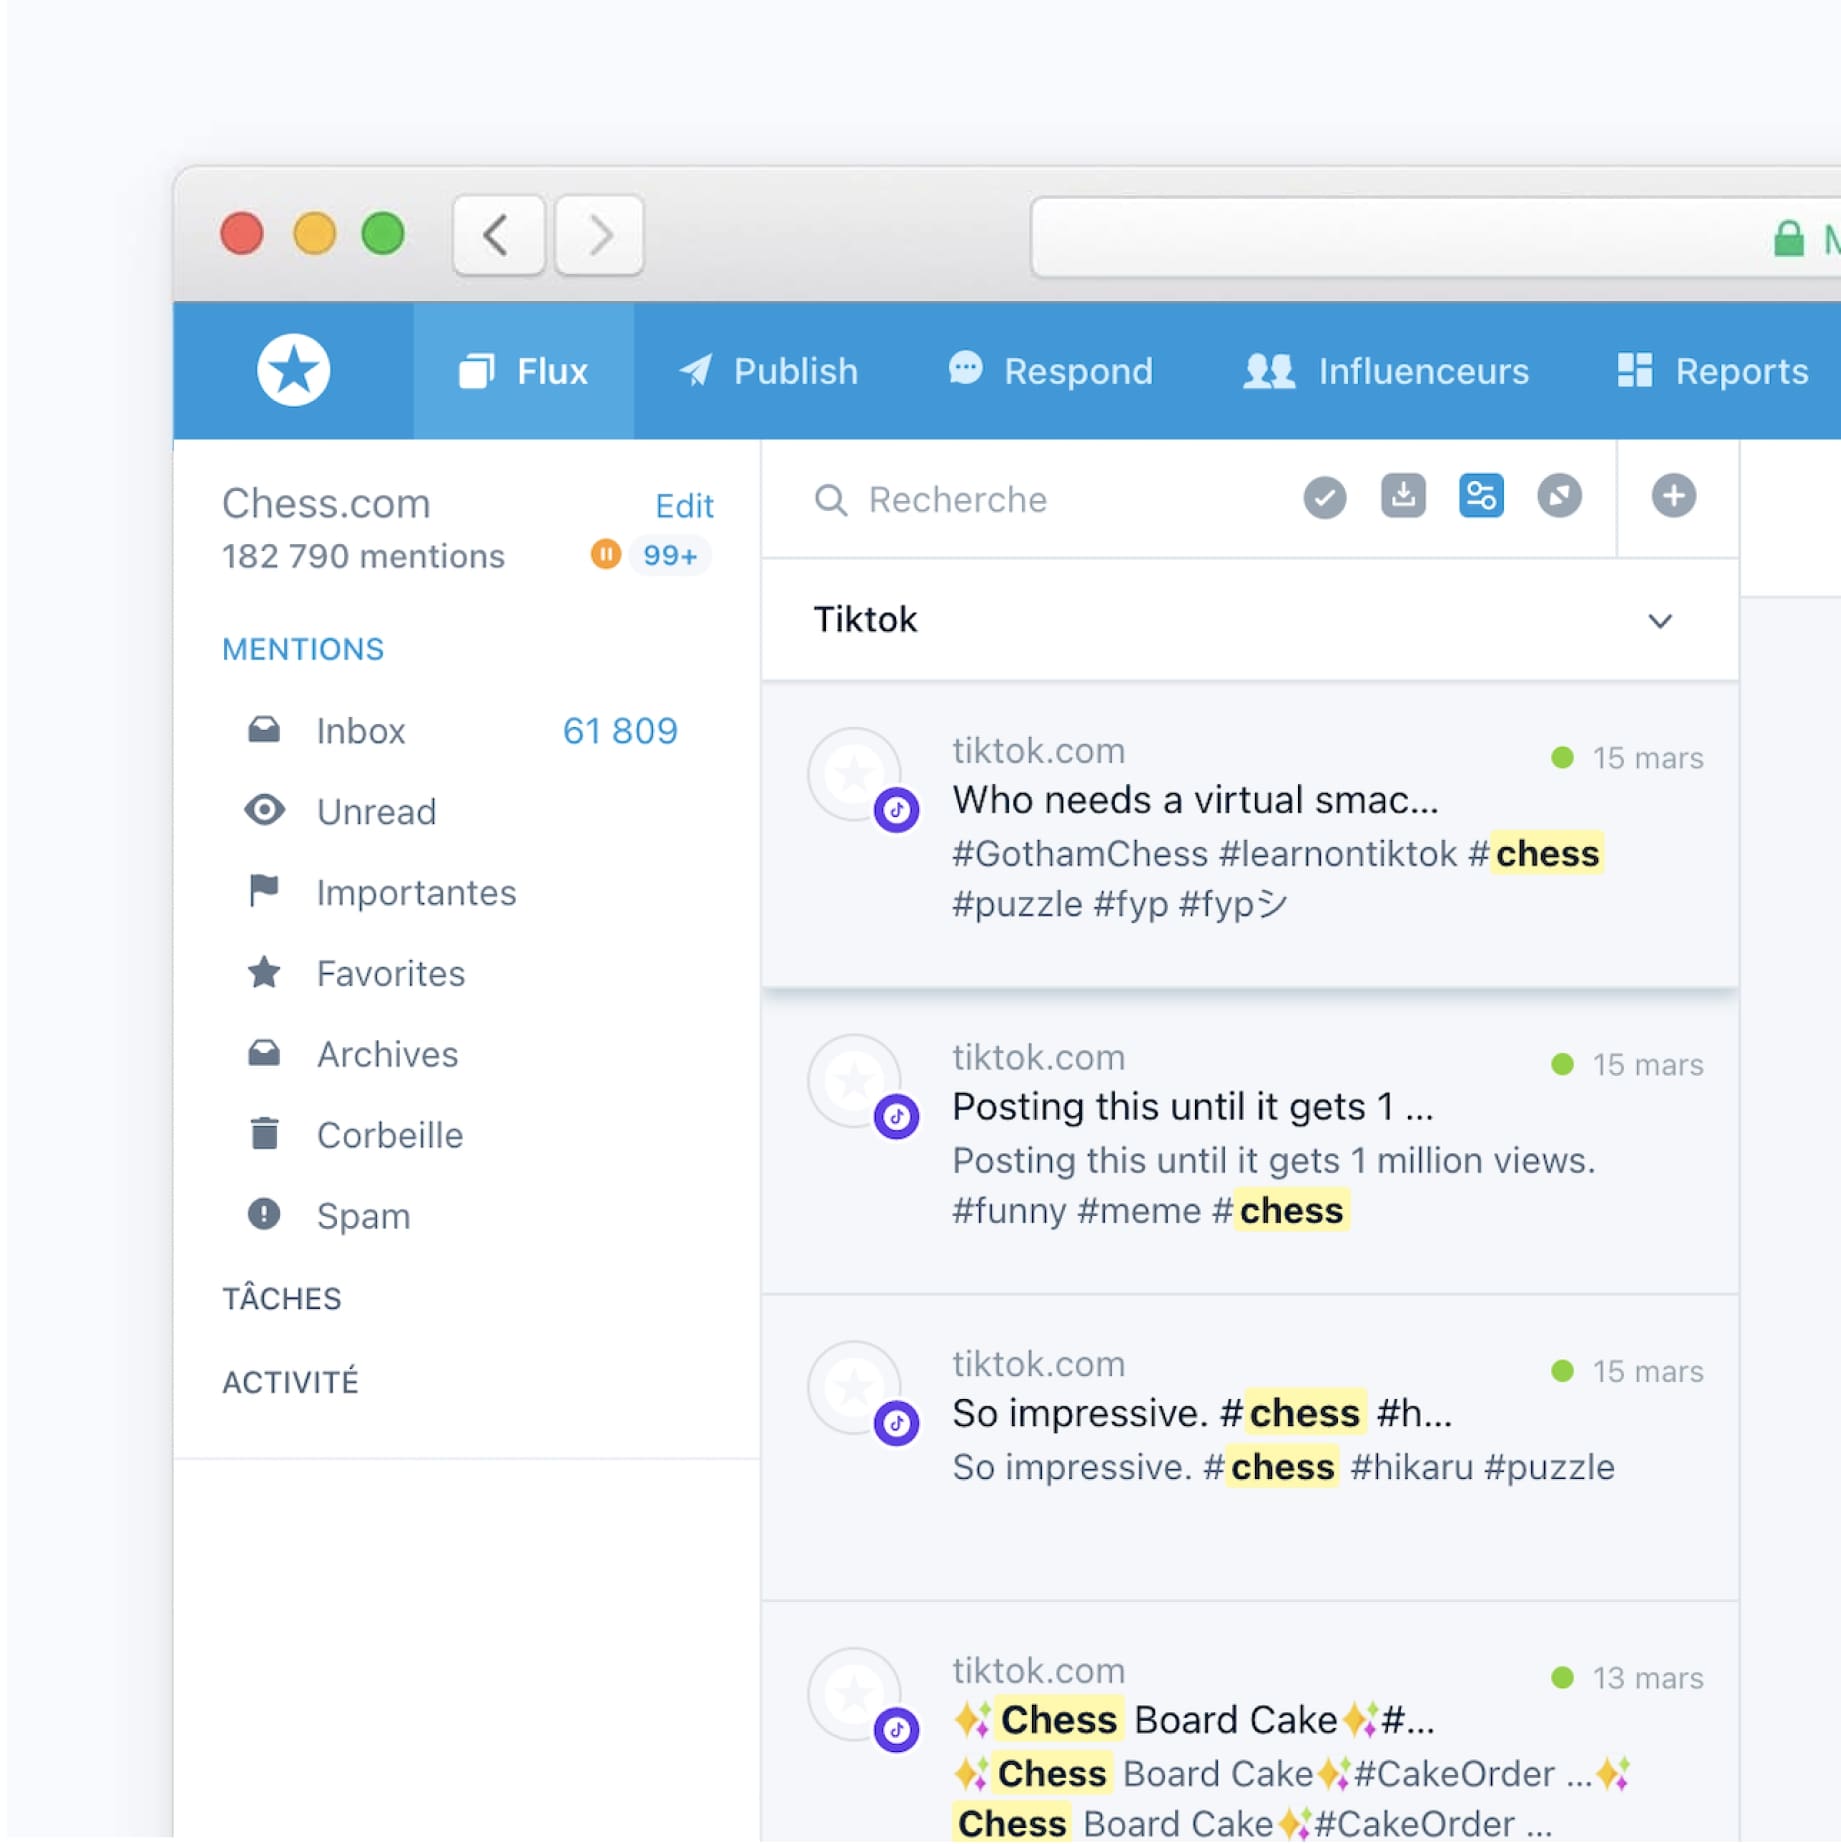Open the Respond tab
This screenshot has width=1841, height=1844.
point(1050,371)
